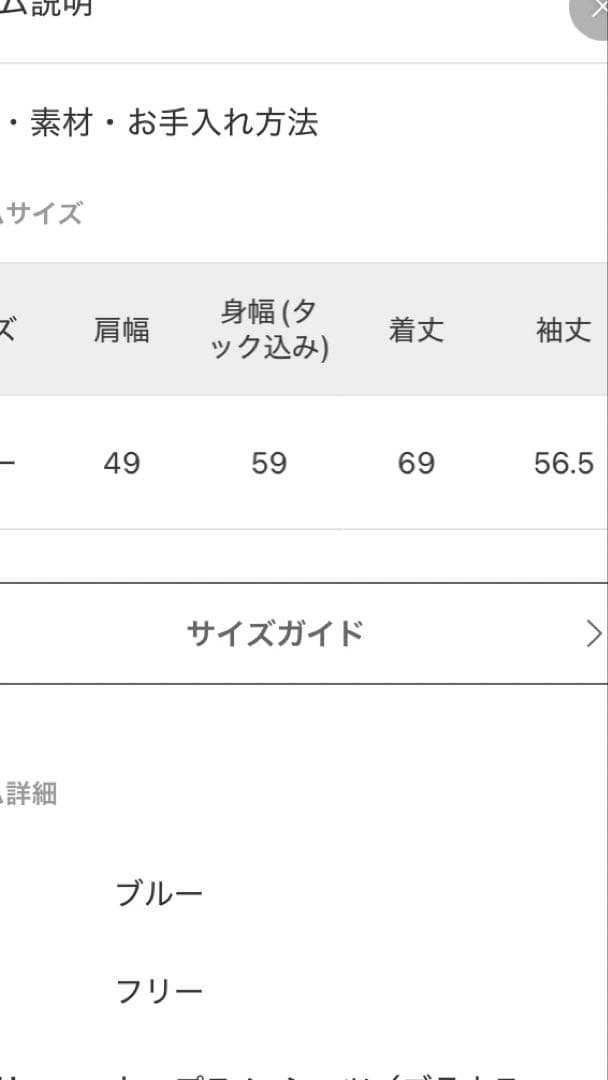Select the ブルー color option
Image resolution: width=608 pixels, height=1080 pixels.
click(162, 890)
